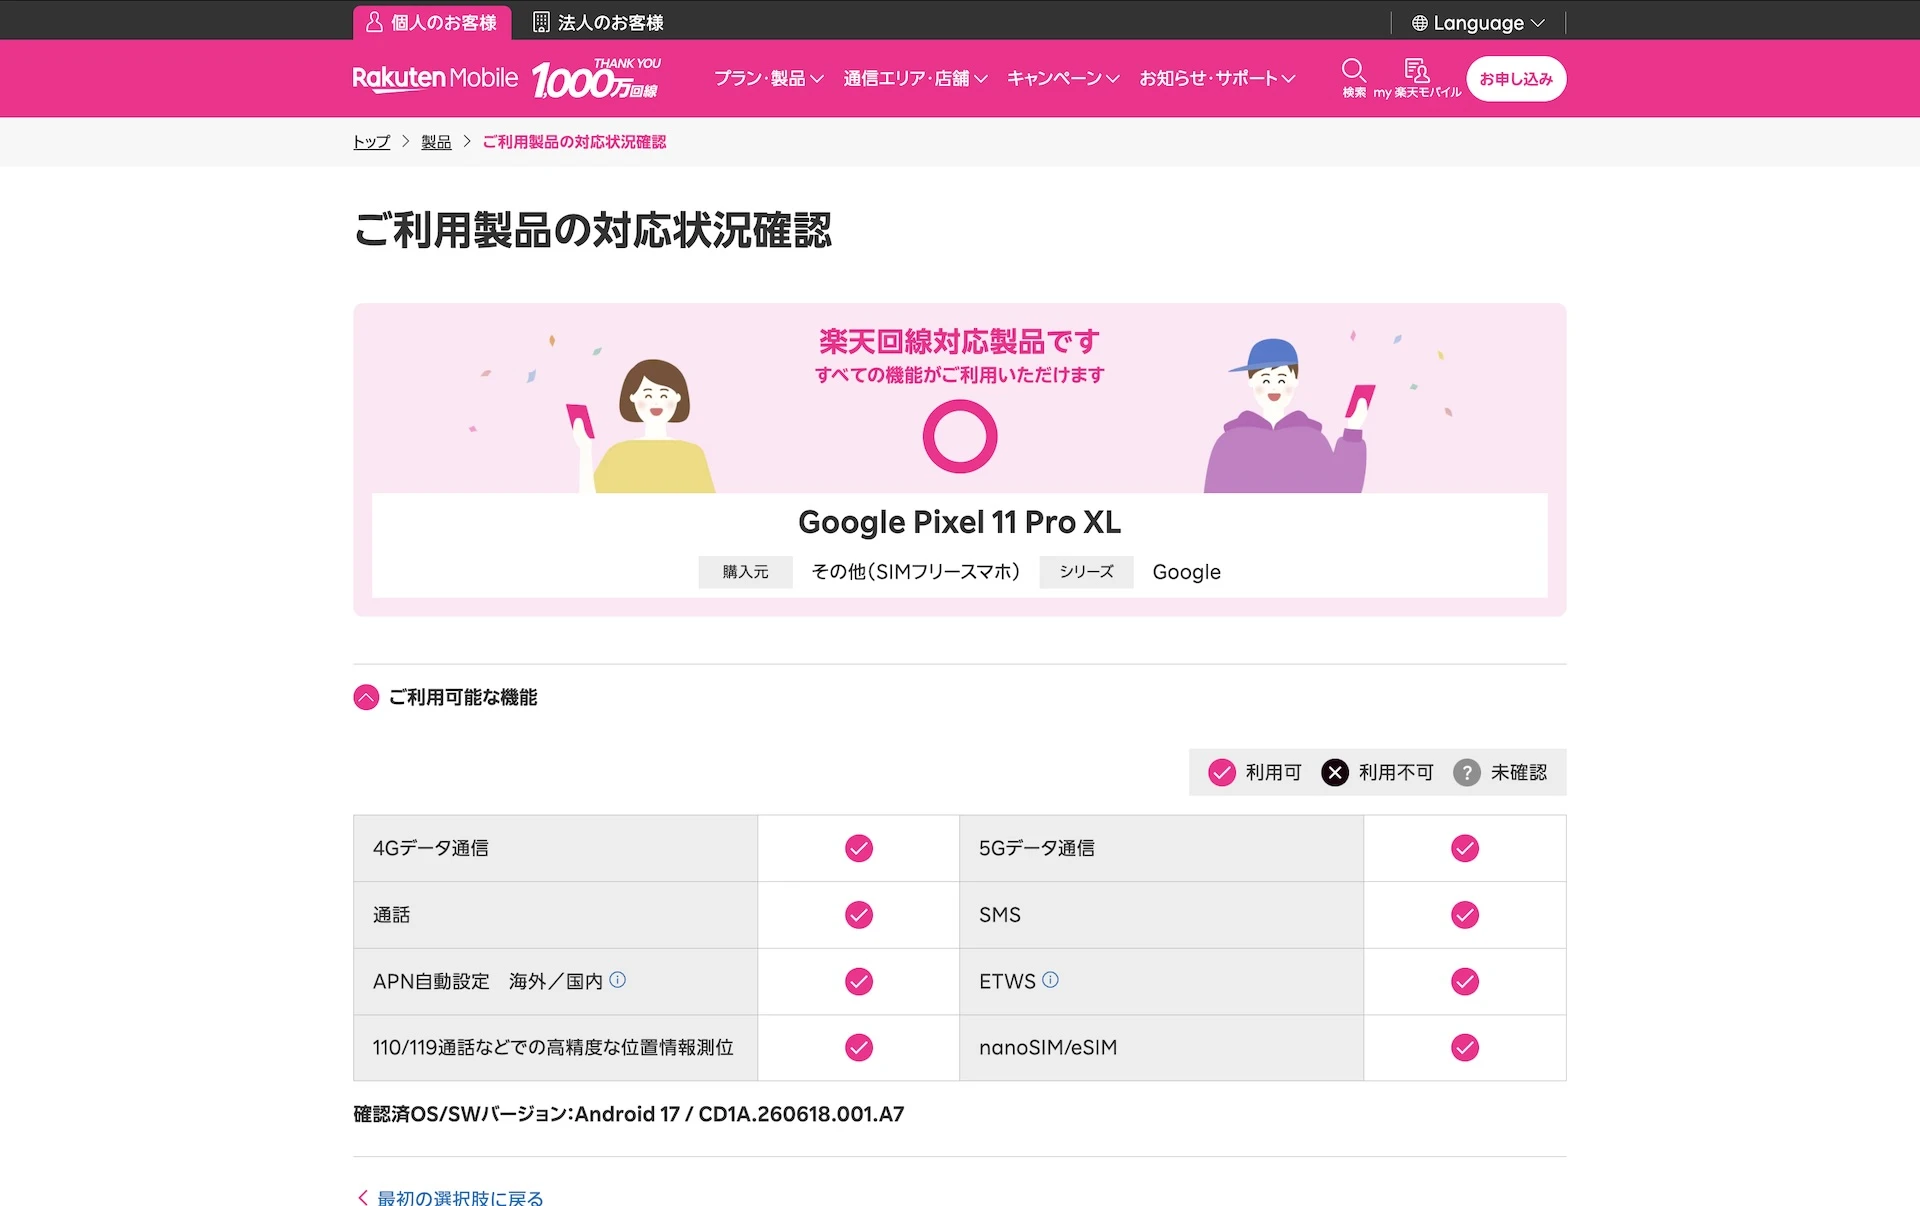
Task: Click the checkmark for 5Gデータ通信
Action: point(1465,848)
